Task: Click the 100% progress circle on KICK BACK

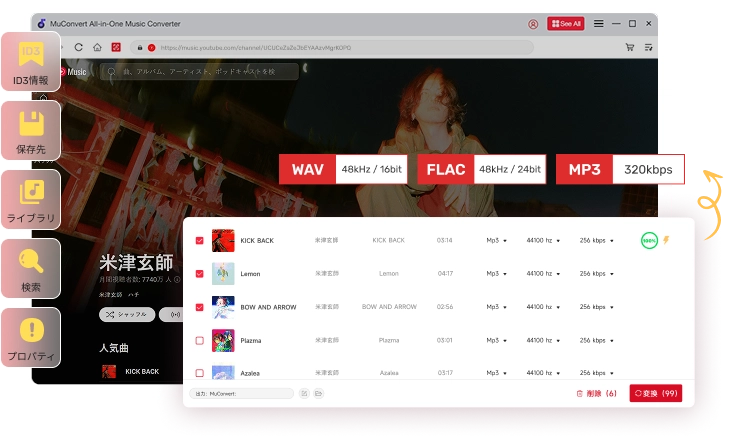Action: point(649,241)
